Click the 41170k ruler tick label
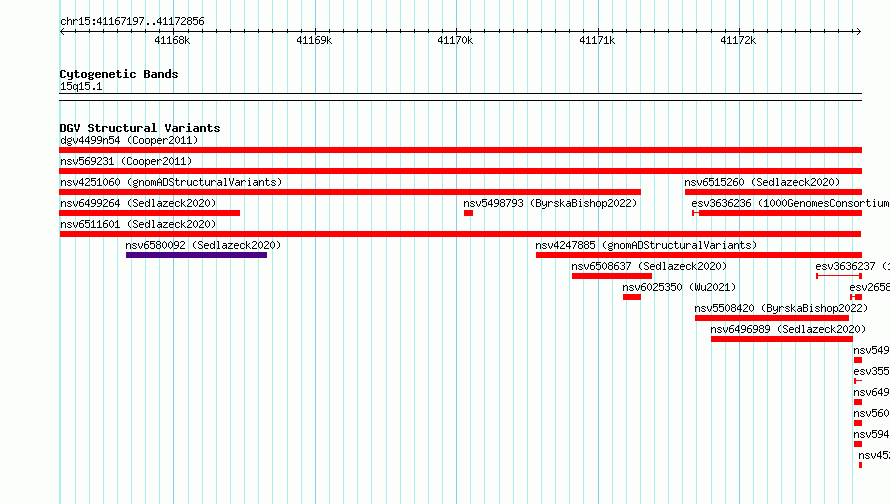The image size is (890, 504). point(455,40)
